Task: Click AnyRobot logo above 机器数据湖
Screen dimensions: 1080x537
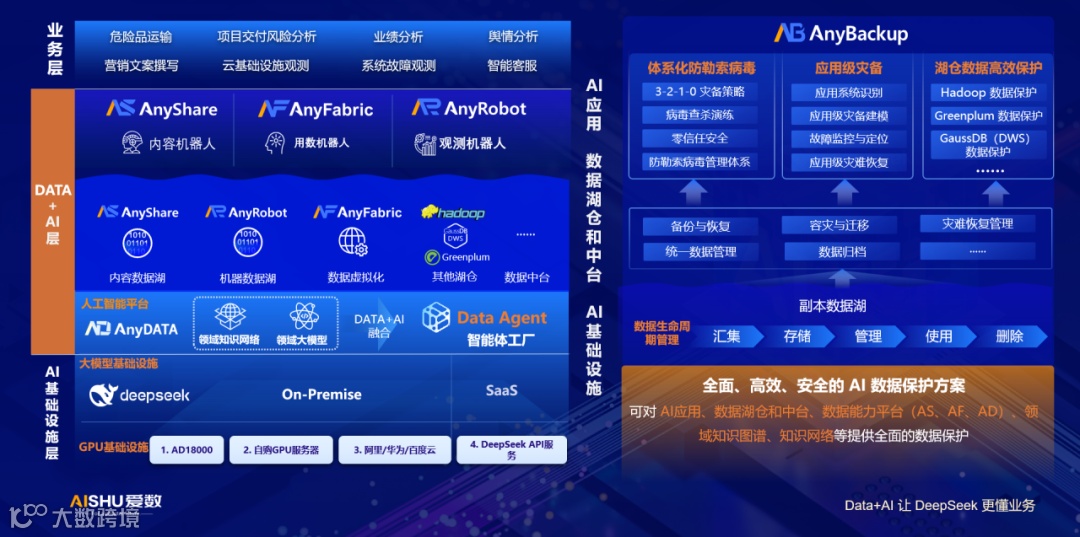Action: click(x=247, y=212)
